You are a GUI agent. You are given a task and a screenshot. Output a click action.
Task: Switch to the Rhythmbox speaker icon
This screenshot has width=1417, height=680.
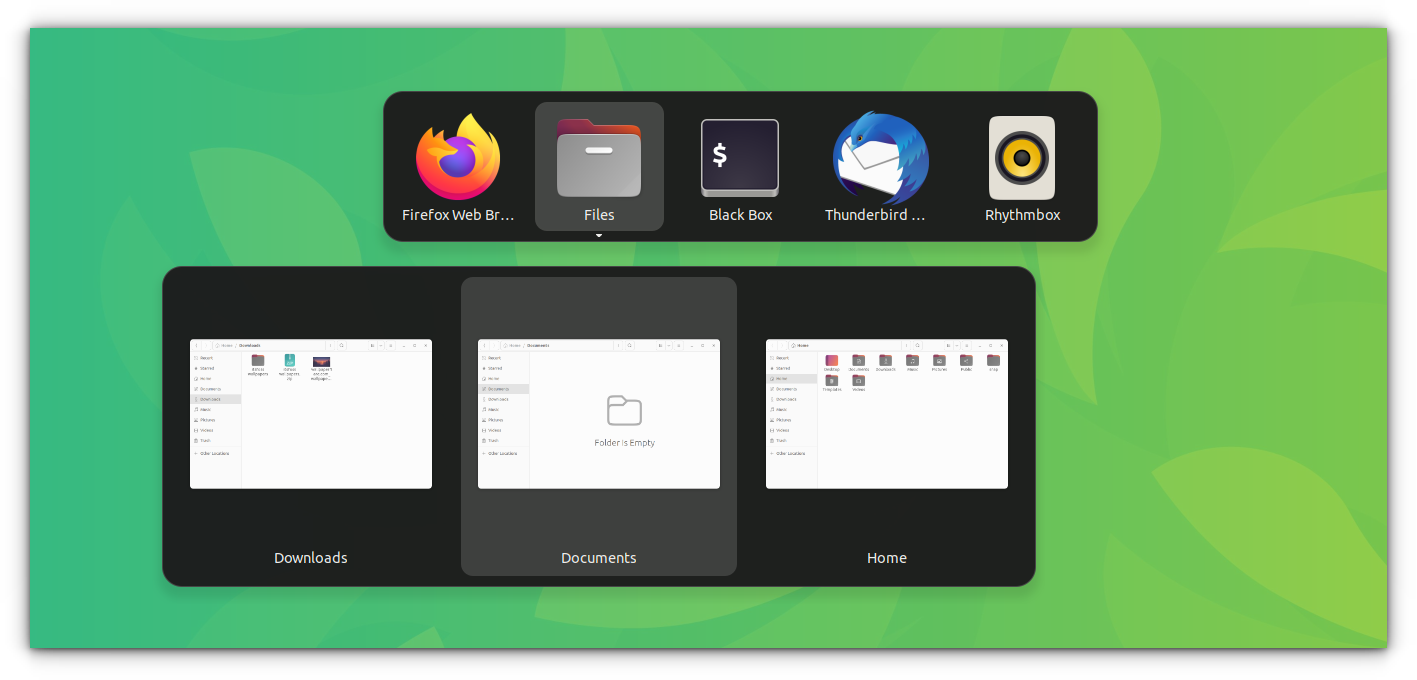(1022, 158)
